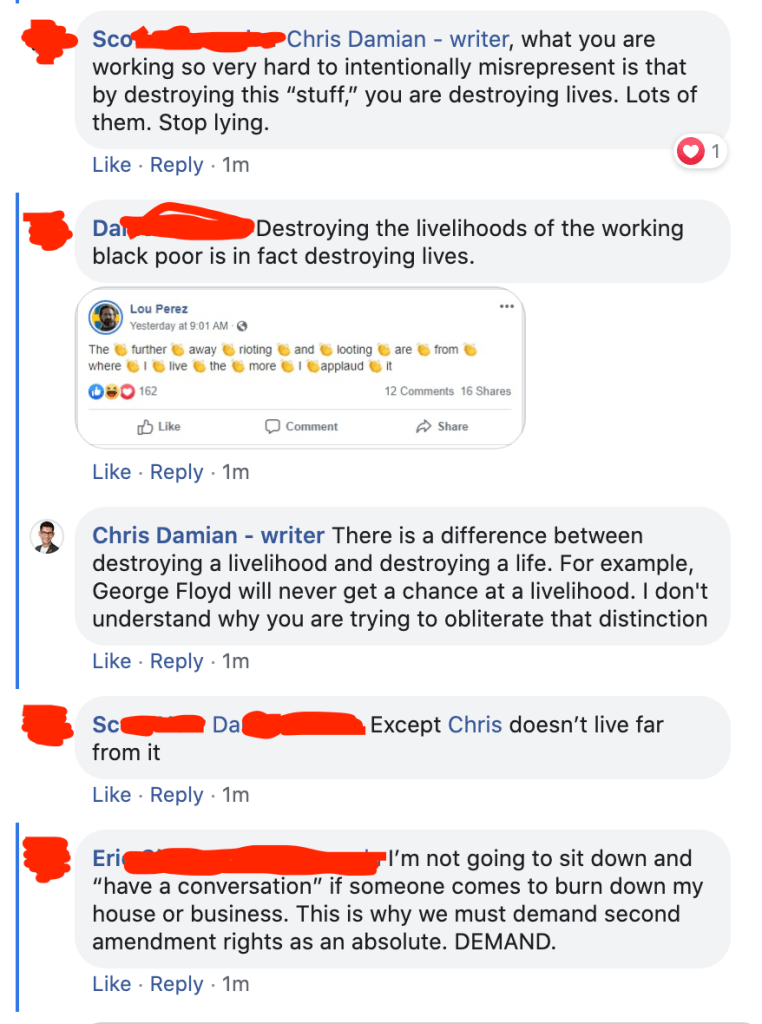Reply to 'destroying livelihoods' comment
The height and width of the screenshot is (1024, 762).
[176, 472]
